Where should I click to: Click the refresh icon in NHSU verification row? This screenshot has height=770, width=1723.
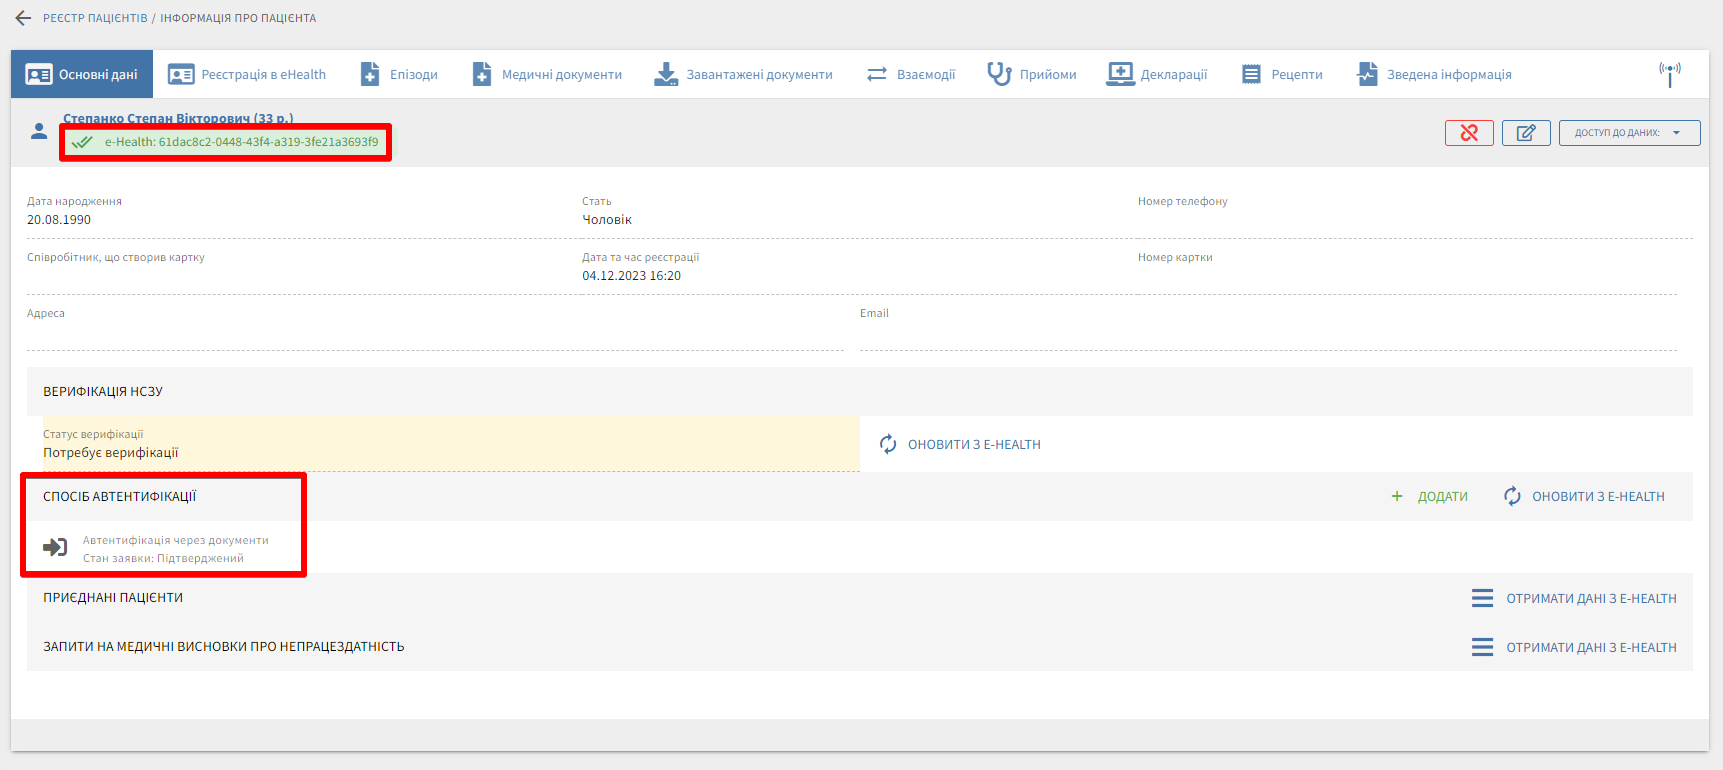tap(888, 444)
